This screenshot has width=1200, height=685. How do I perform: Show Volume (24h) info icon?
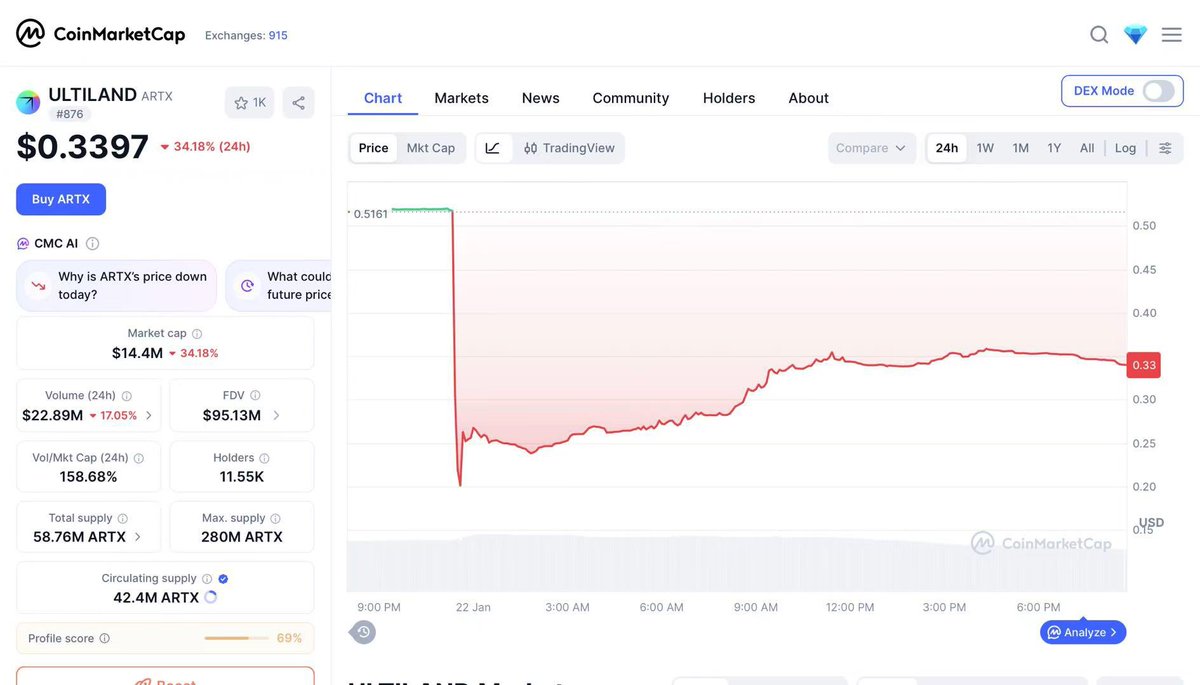(x=126, y=396)
